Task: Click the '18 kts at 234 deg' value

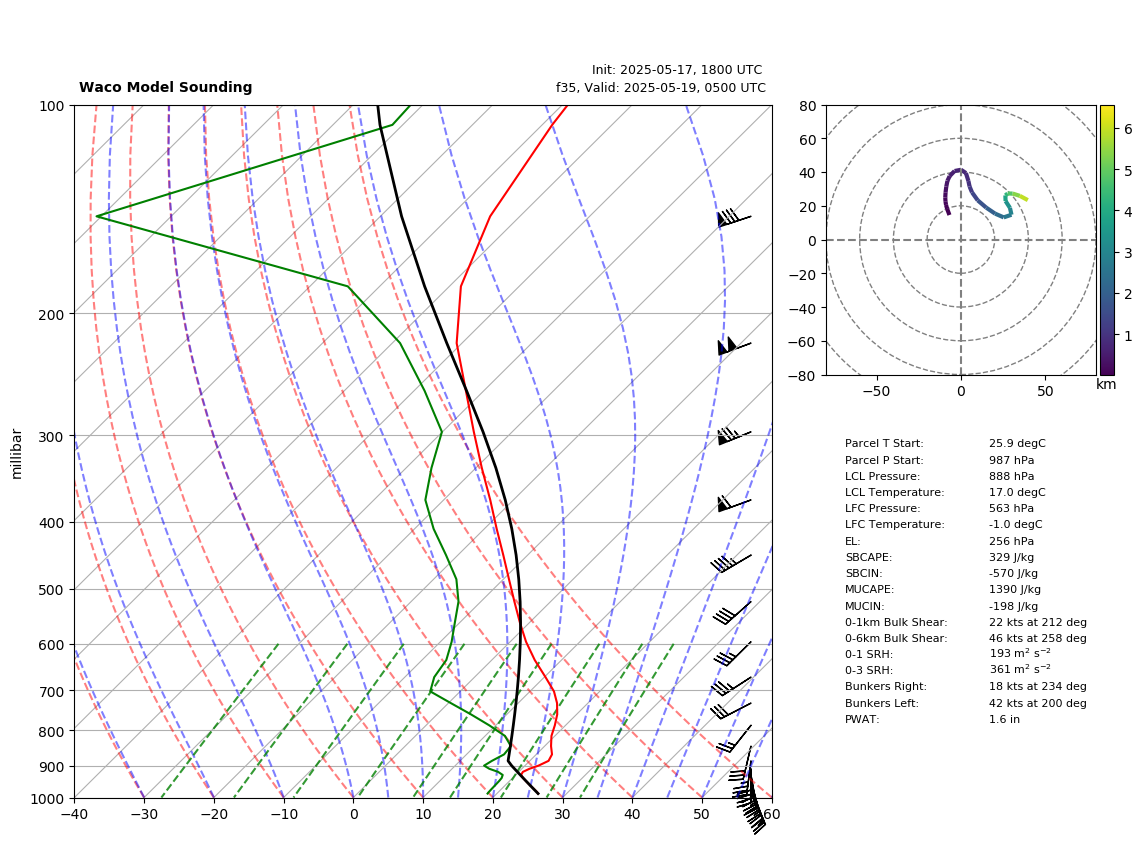Action: (x=1038, y=687)
